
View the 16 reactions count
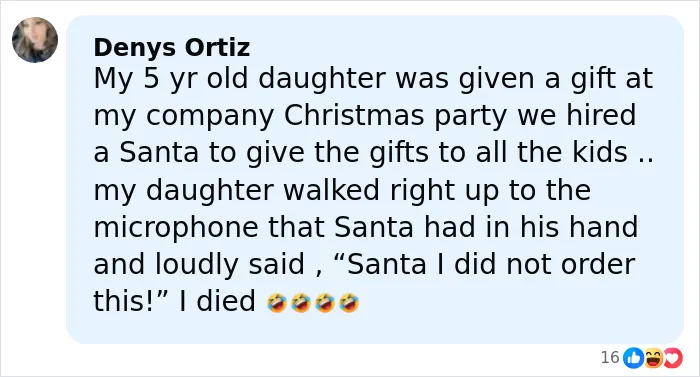pos(610,357)
